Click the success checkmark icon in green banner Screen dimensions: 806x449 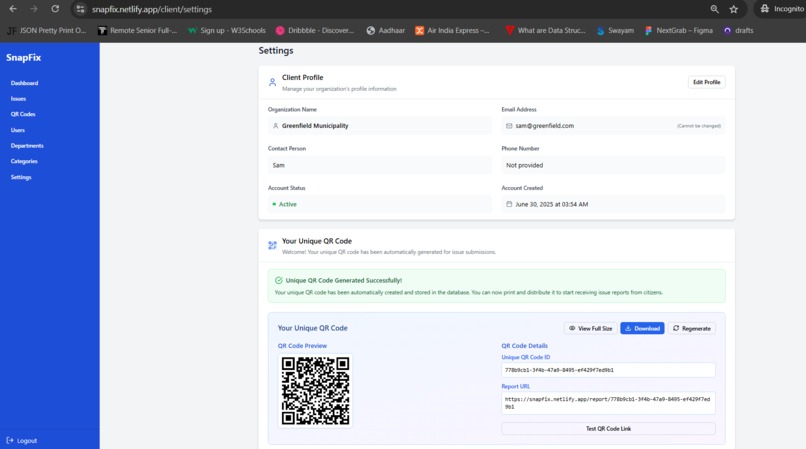[x=279, y=280]
